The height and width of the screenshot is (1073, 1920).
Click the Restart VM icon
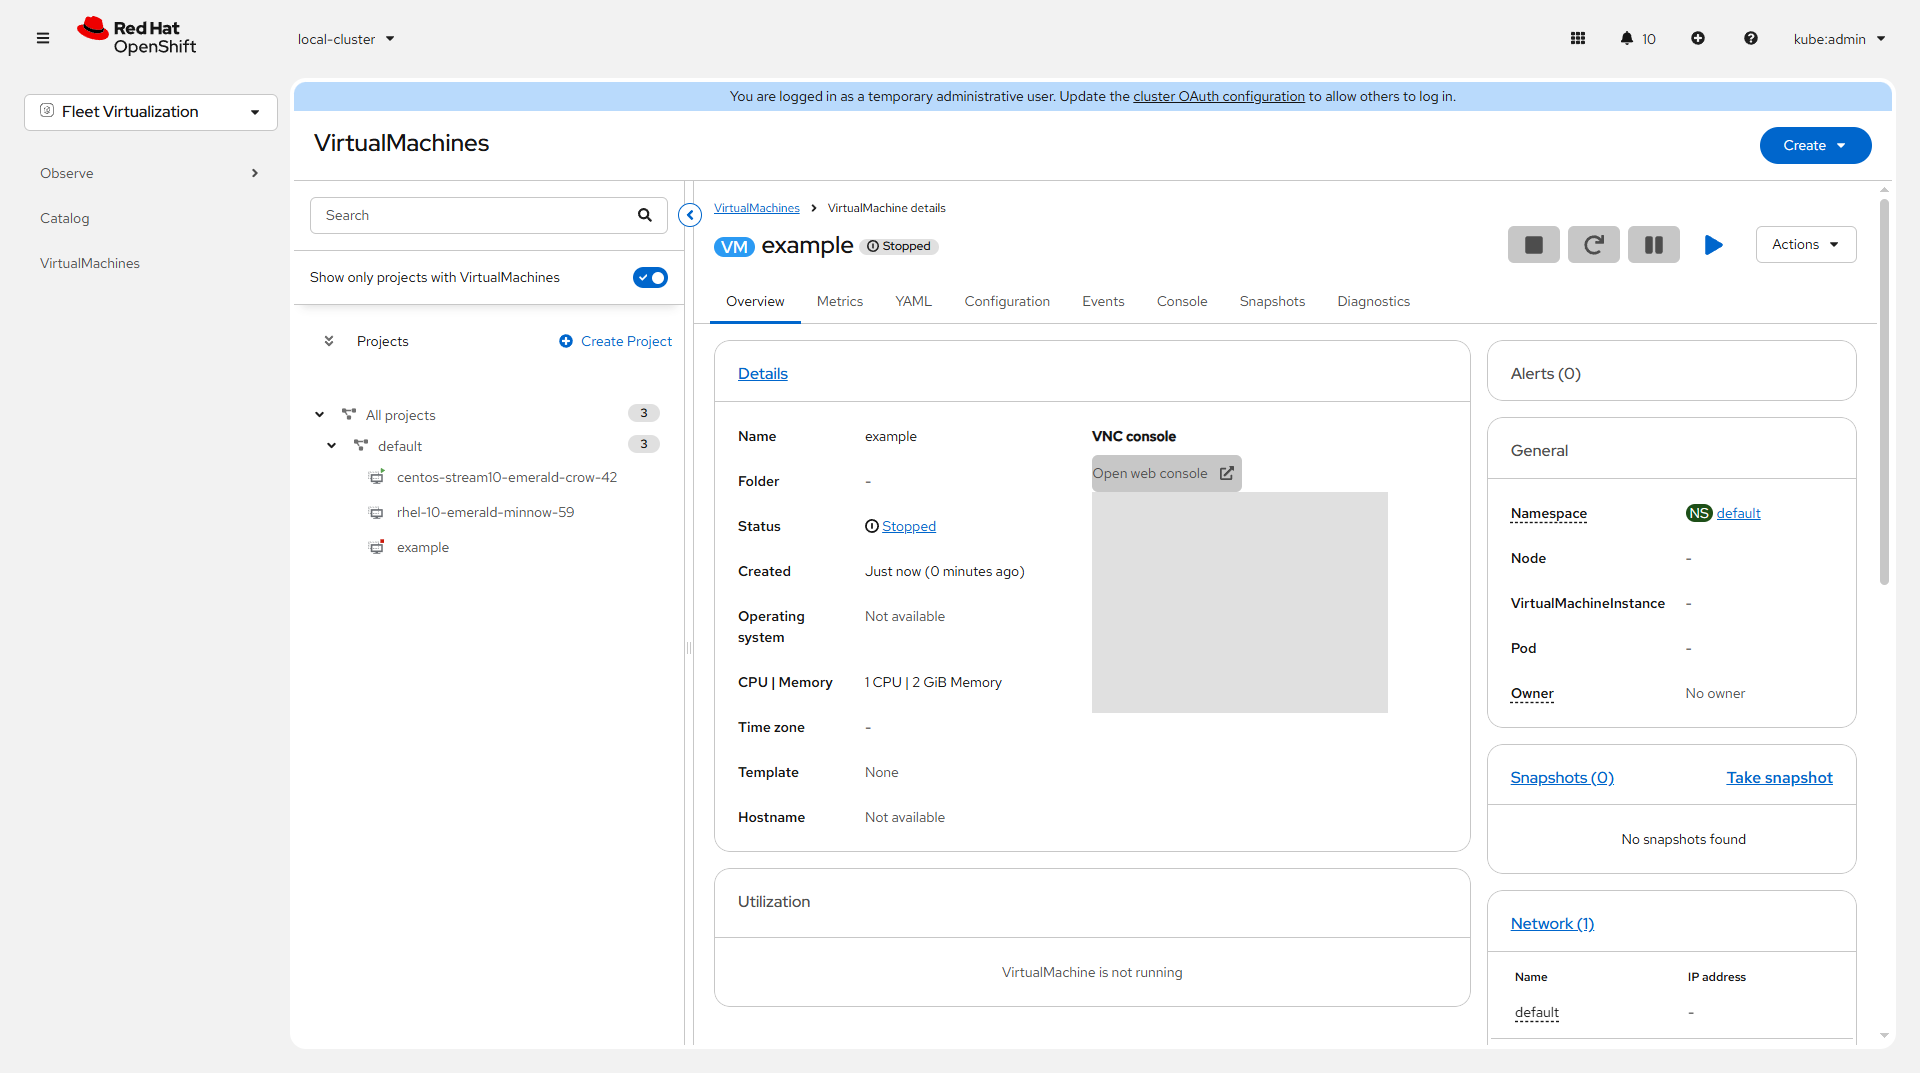point(1593,245)
